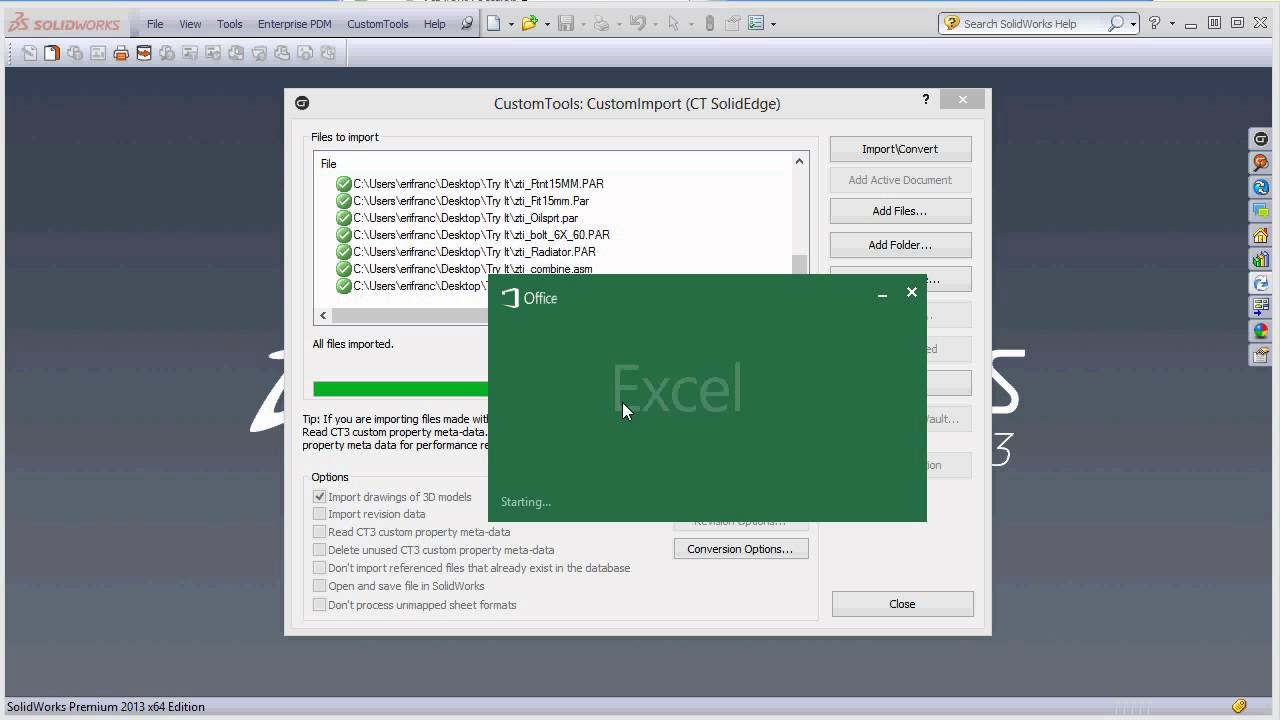1280x720 pixels.
Task: Click the Options checklist icon in toolbar
Action: coord(756,23)
